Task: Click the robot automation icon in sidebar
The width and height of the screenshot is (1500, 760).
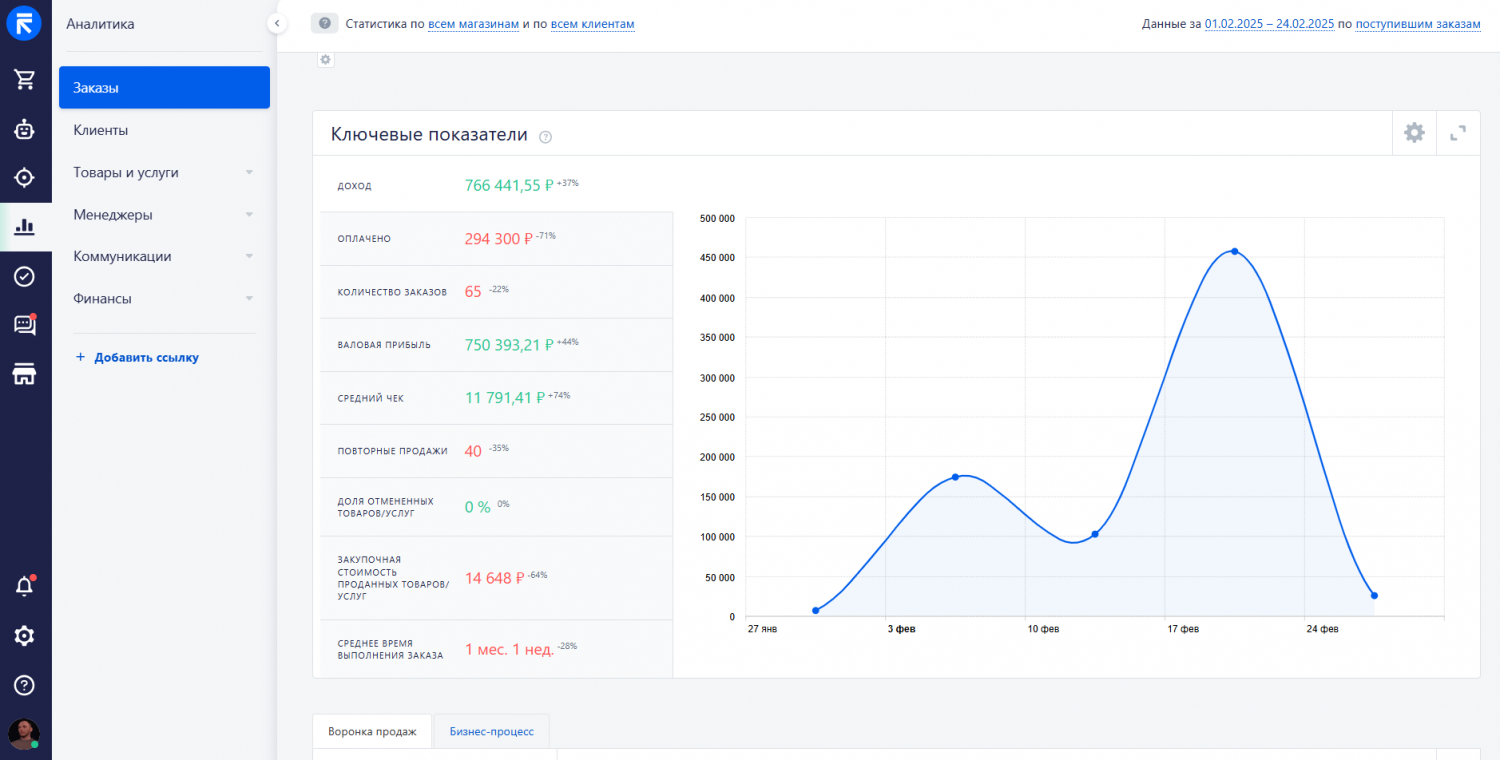Action: pos(25,129)
